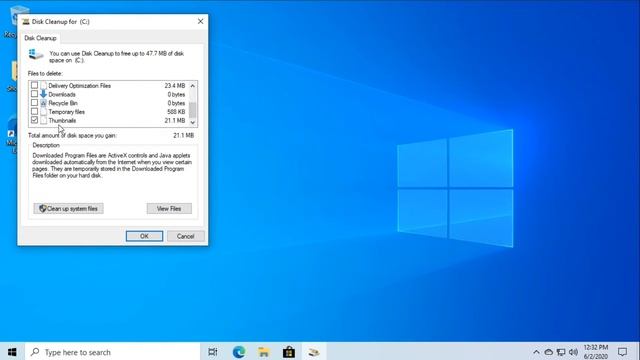Click the 23.4 MB size value
The height and width of the screenshot is (360, 640).
click(175, 86)
